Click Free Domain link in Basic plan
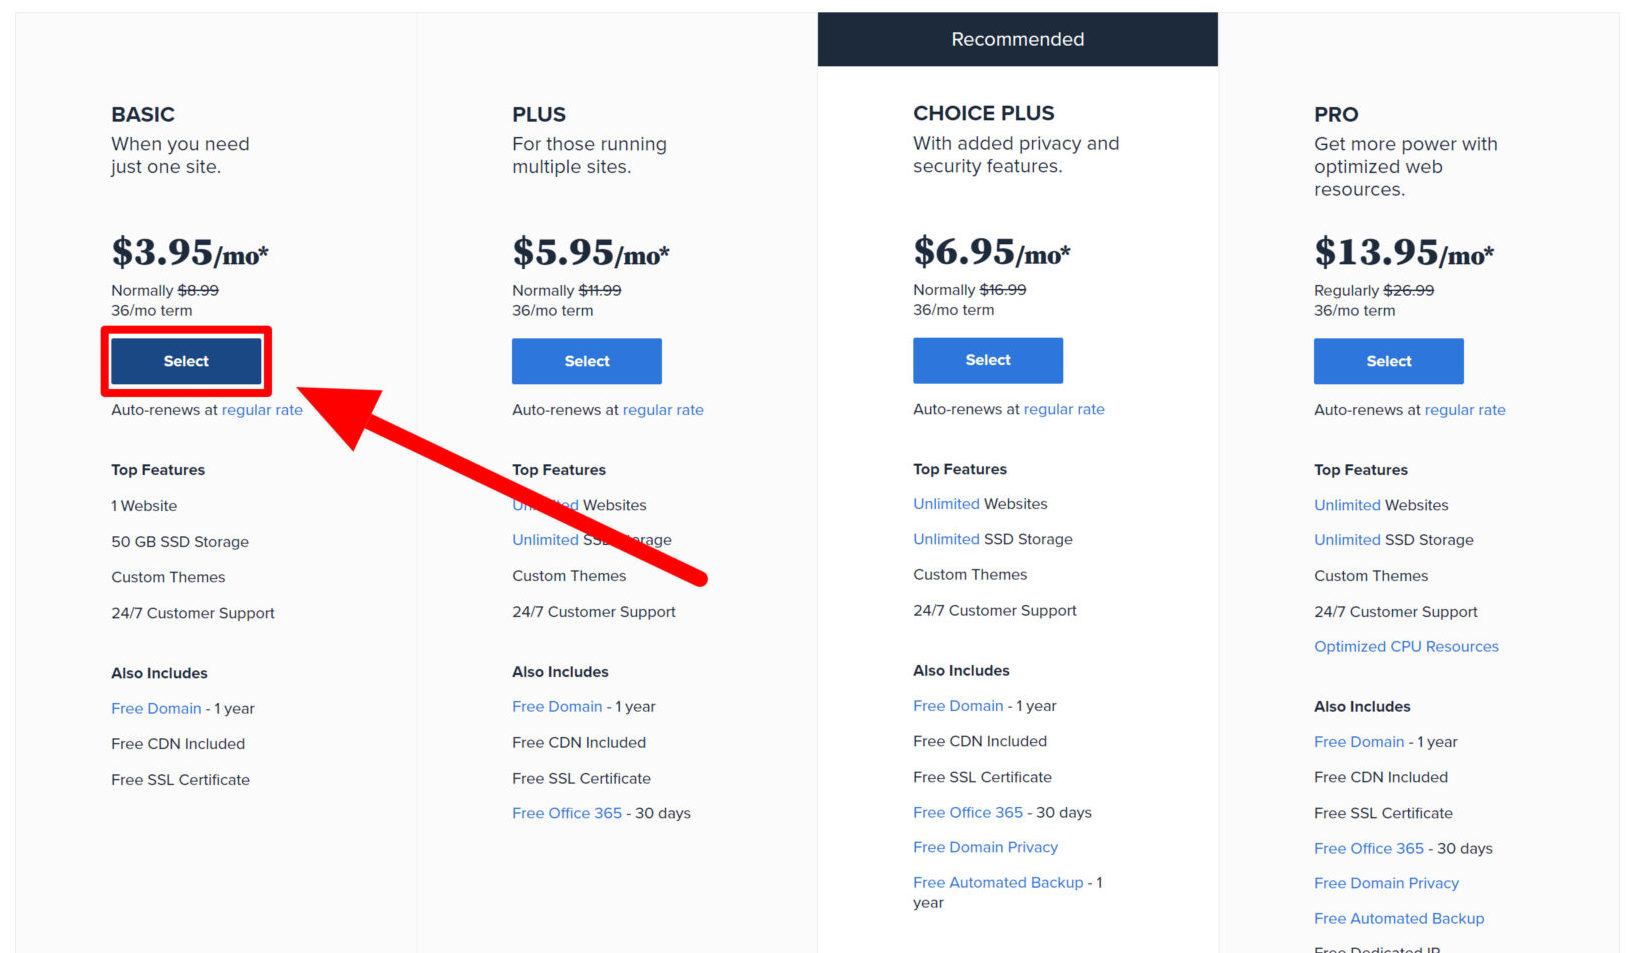This screenshot has width=1651, height=953. pyautogui.click(x=156, y=708)
